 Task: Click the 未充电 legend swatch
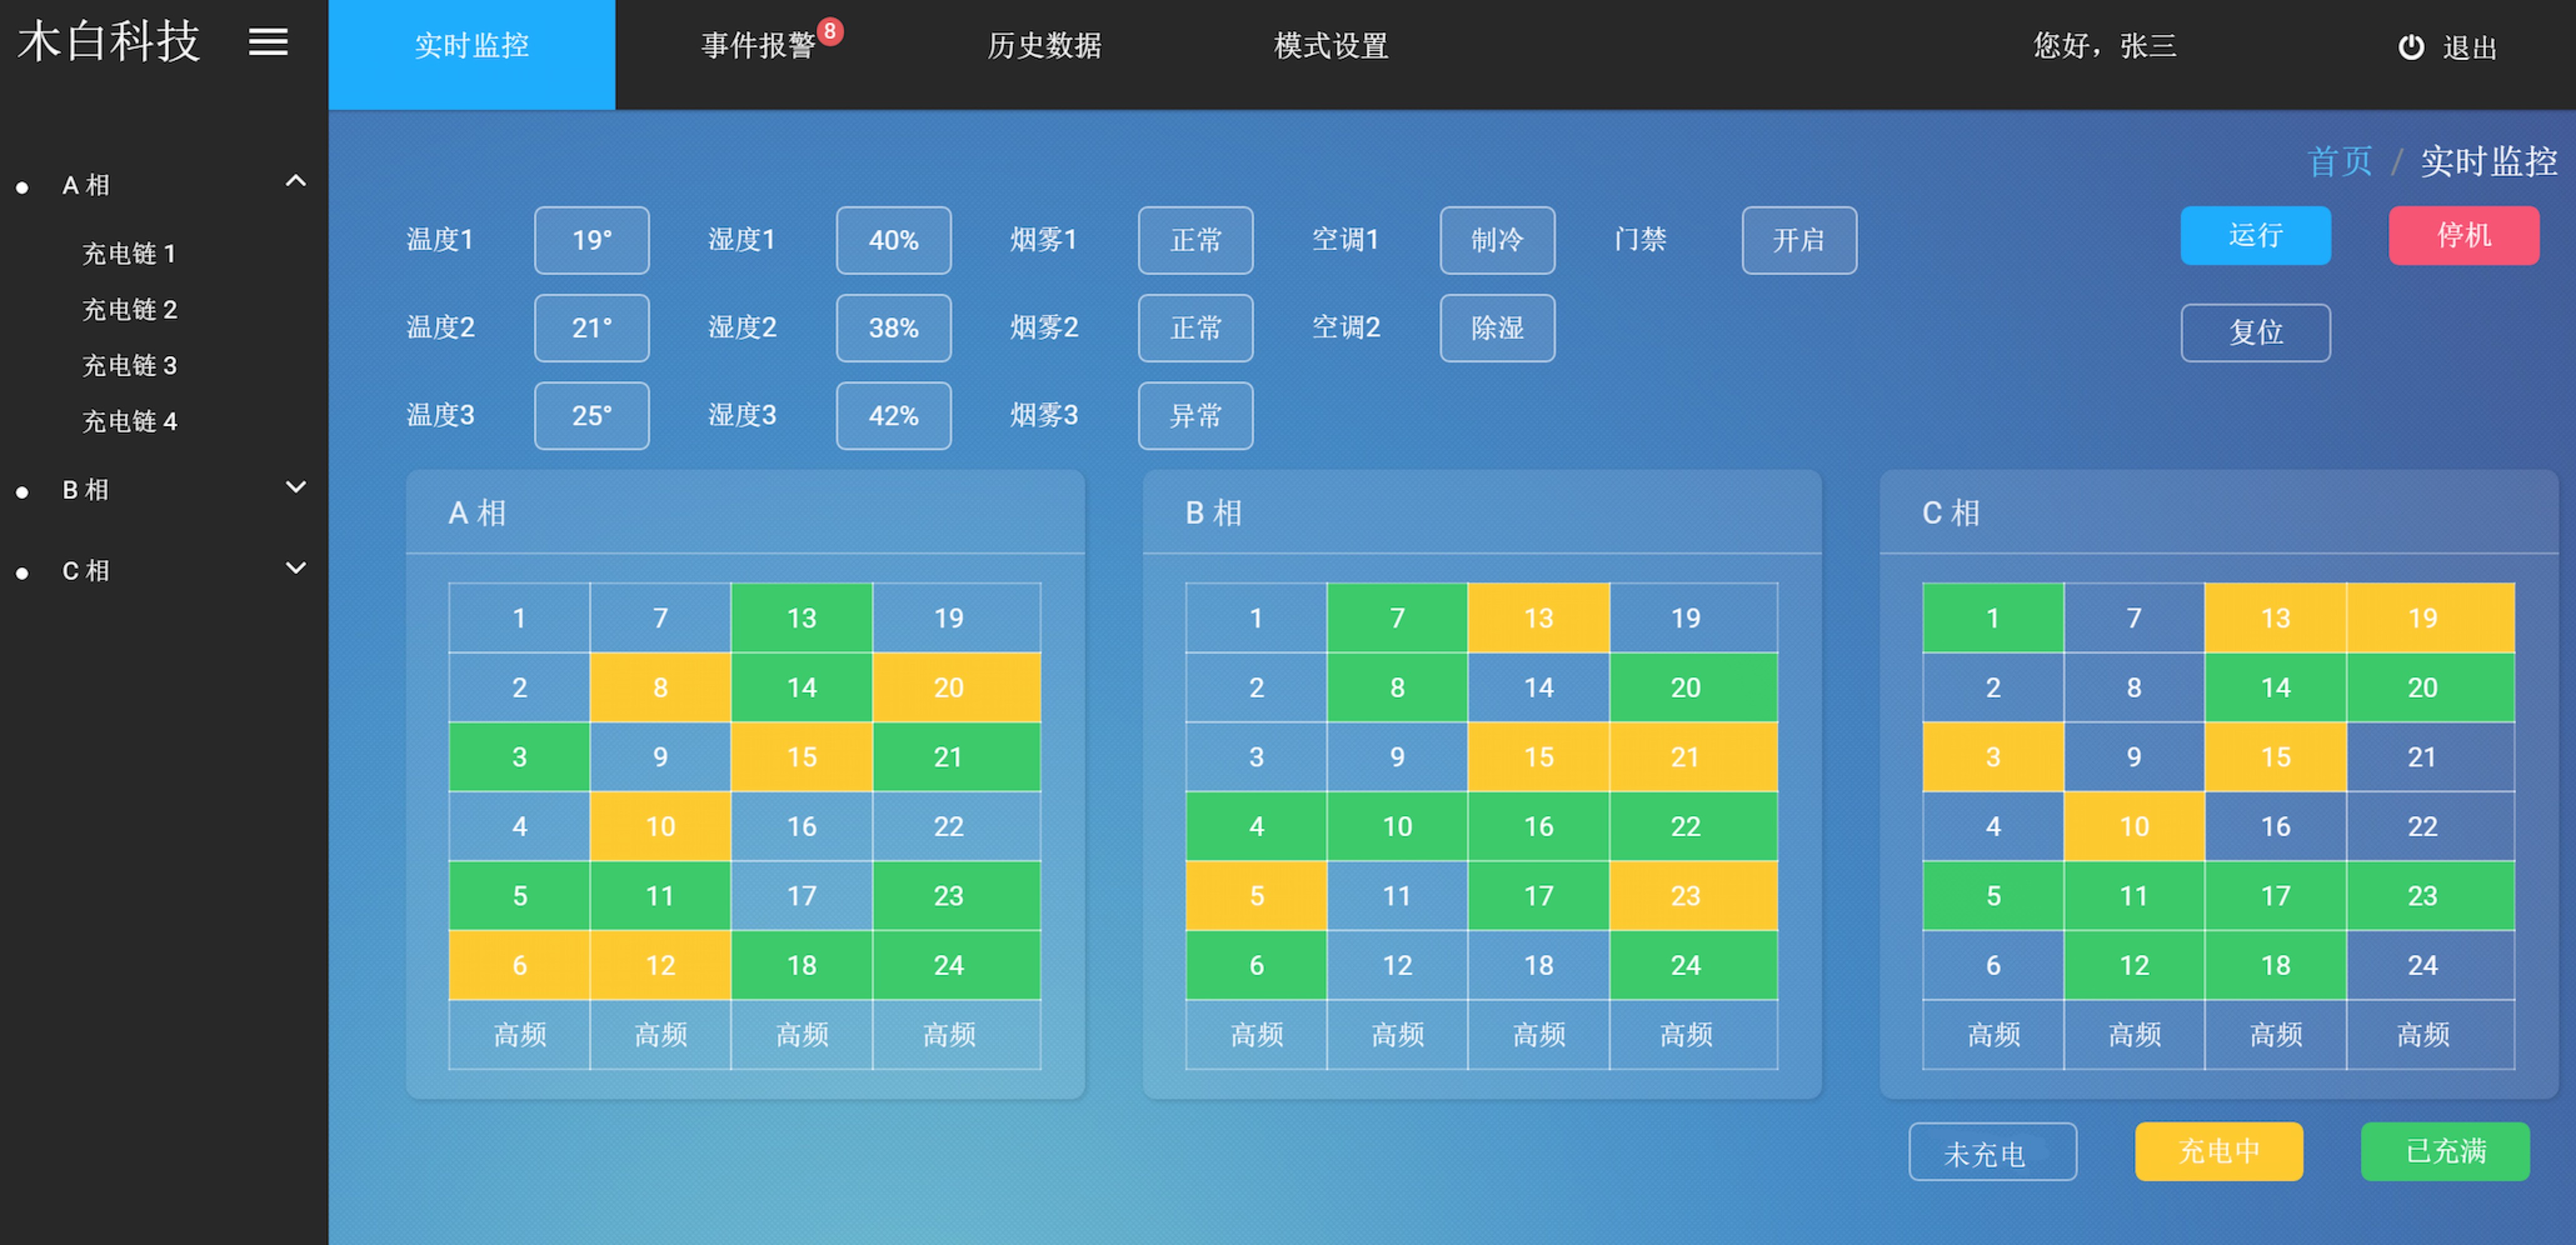[1992, 1152]
